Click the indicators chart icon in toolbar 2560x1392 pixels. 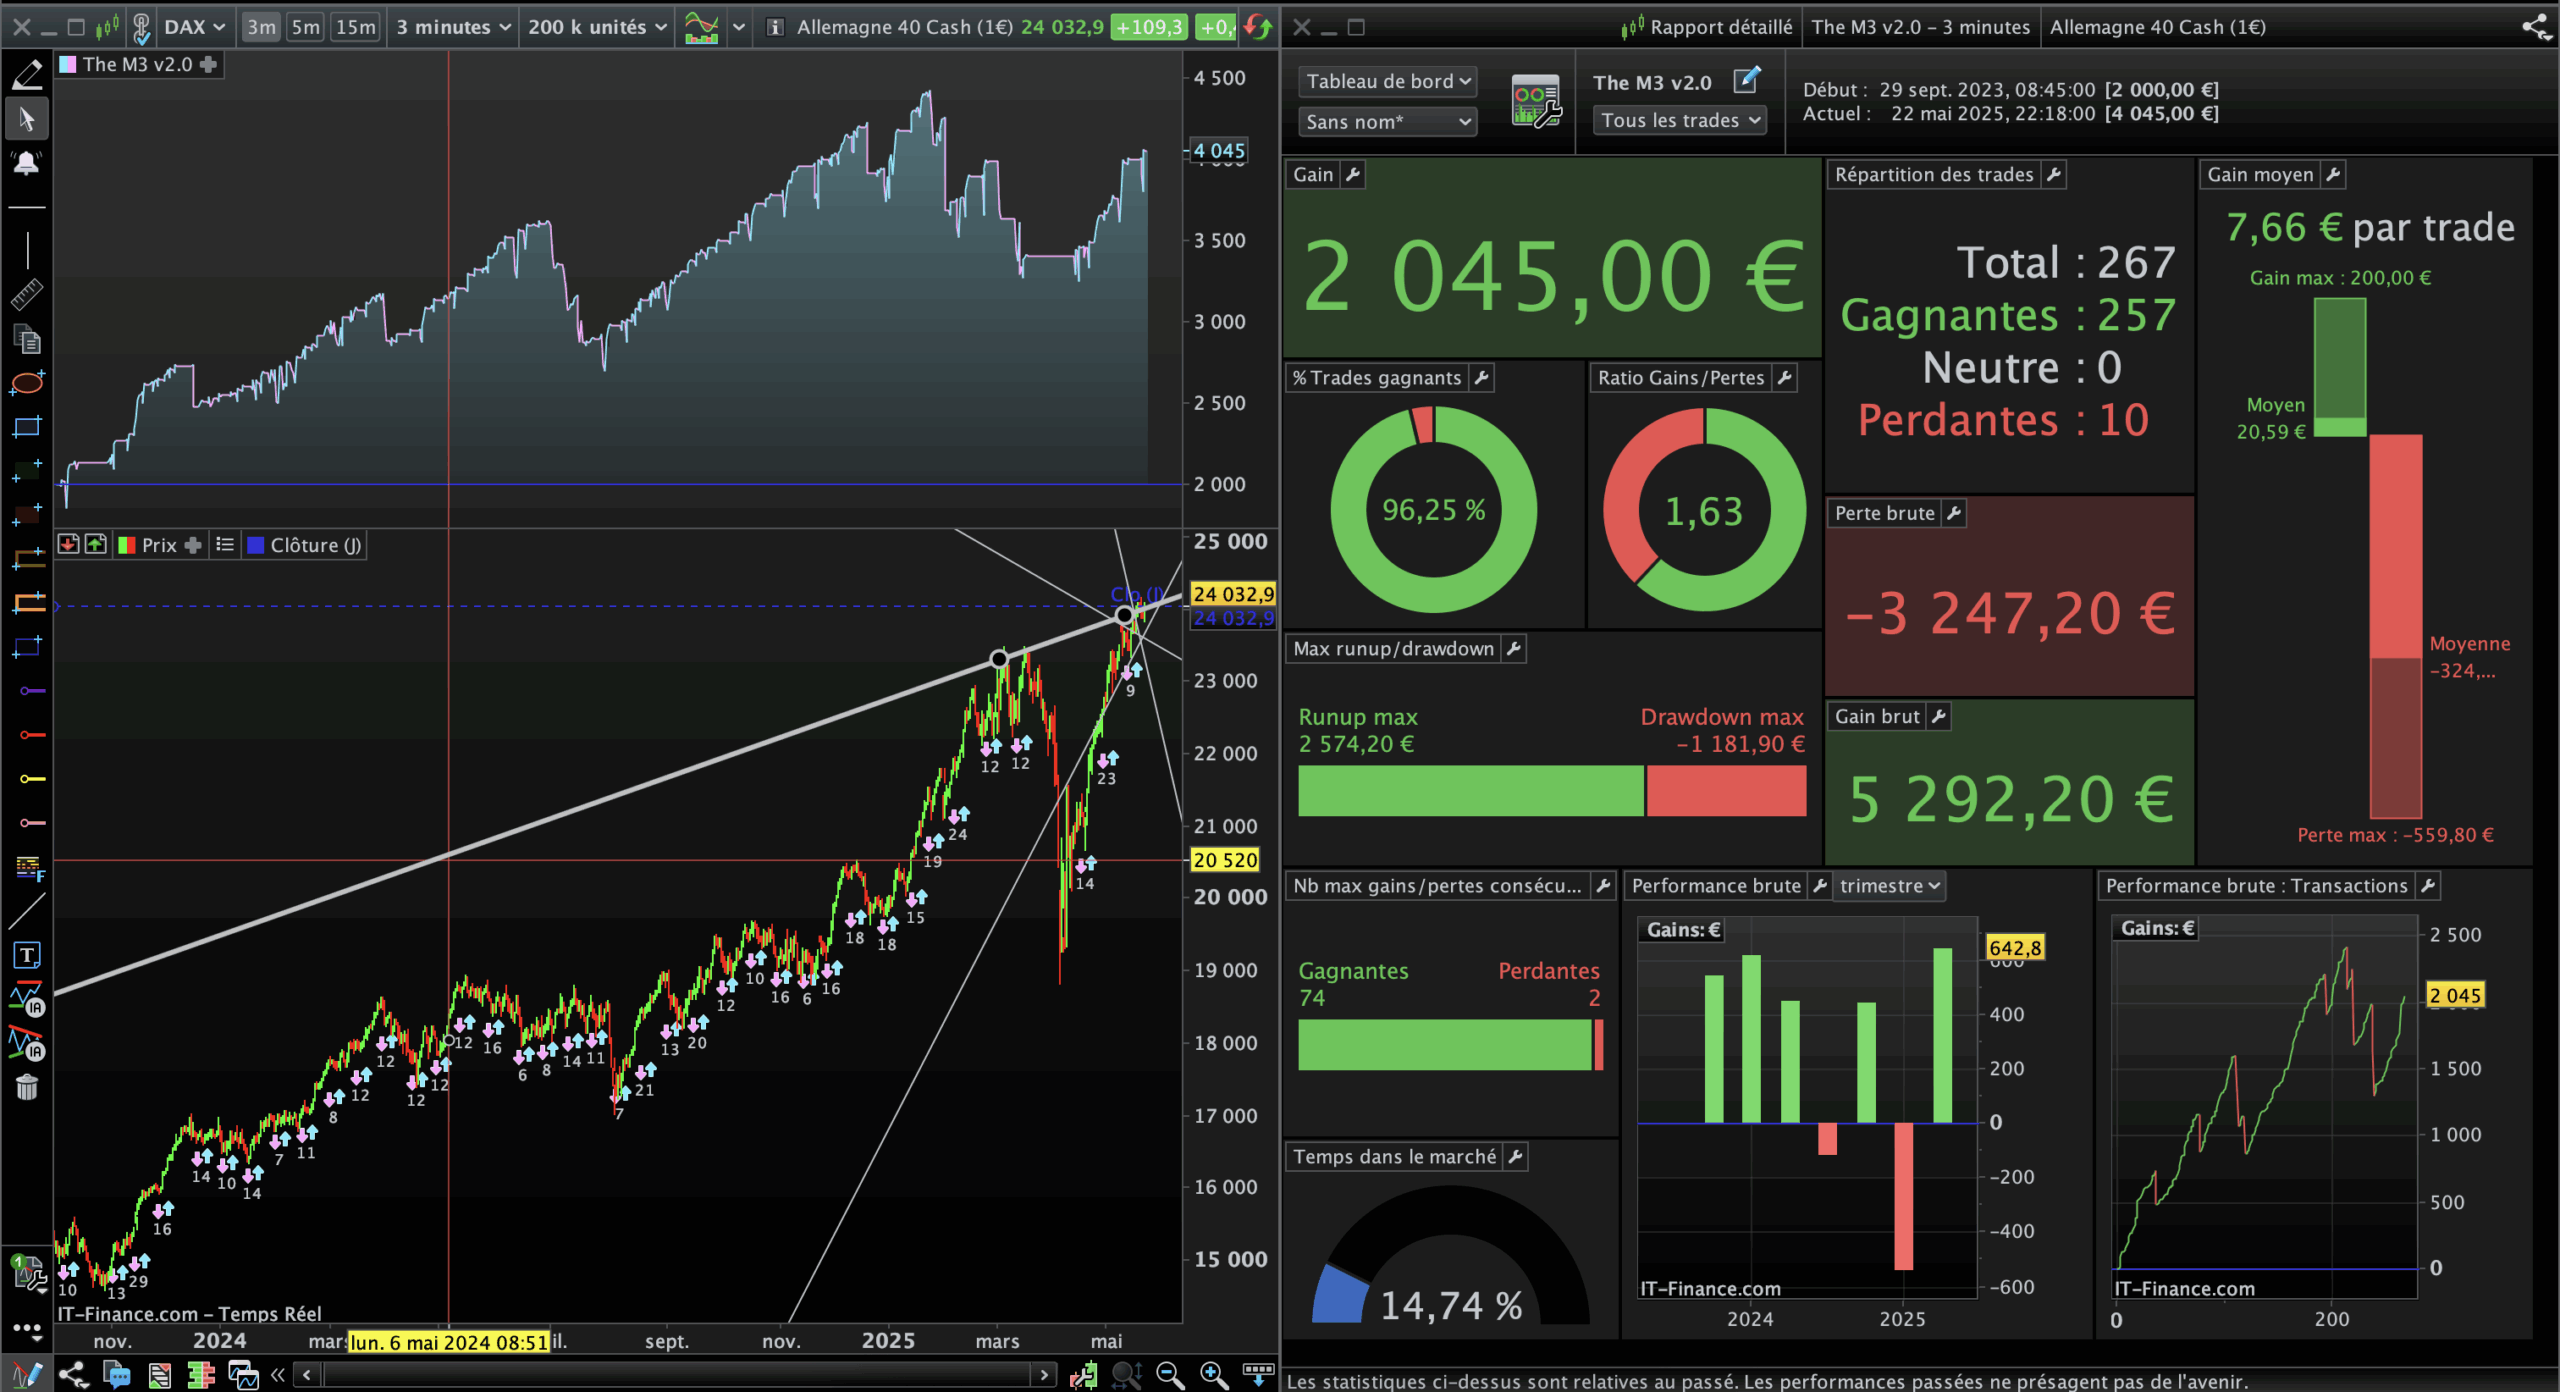(701, 27)
